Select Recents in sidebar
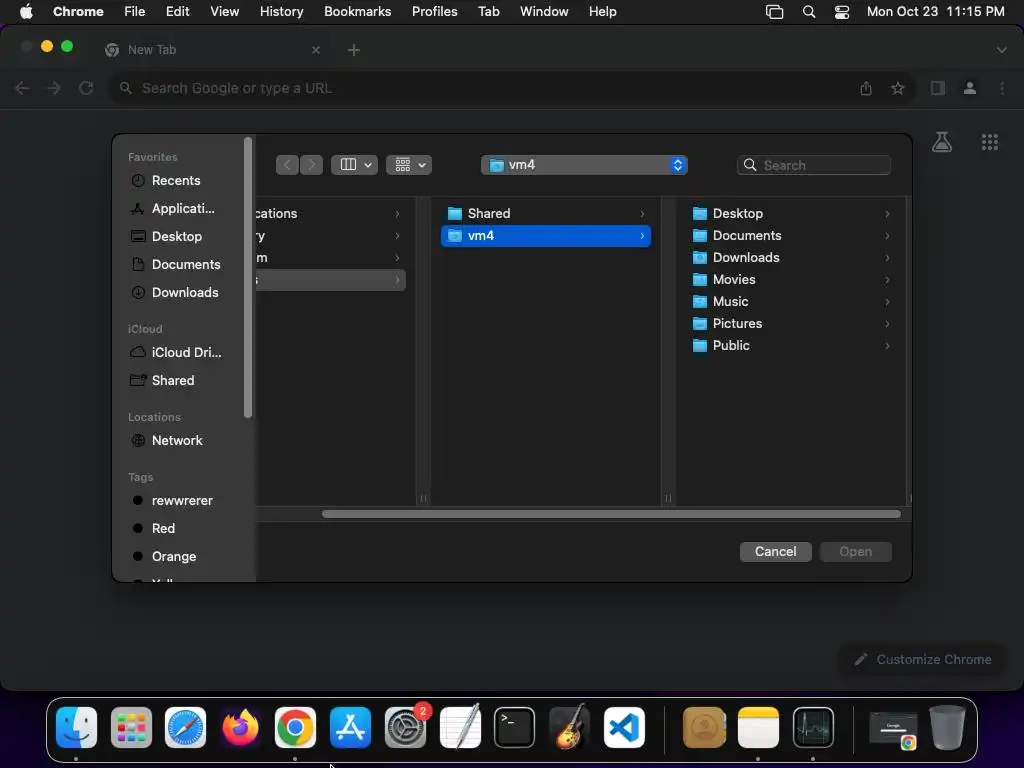 pos(175,180)
